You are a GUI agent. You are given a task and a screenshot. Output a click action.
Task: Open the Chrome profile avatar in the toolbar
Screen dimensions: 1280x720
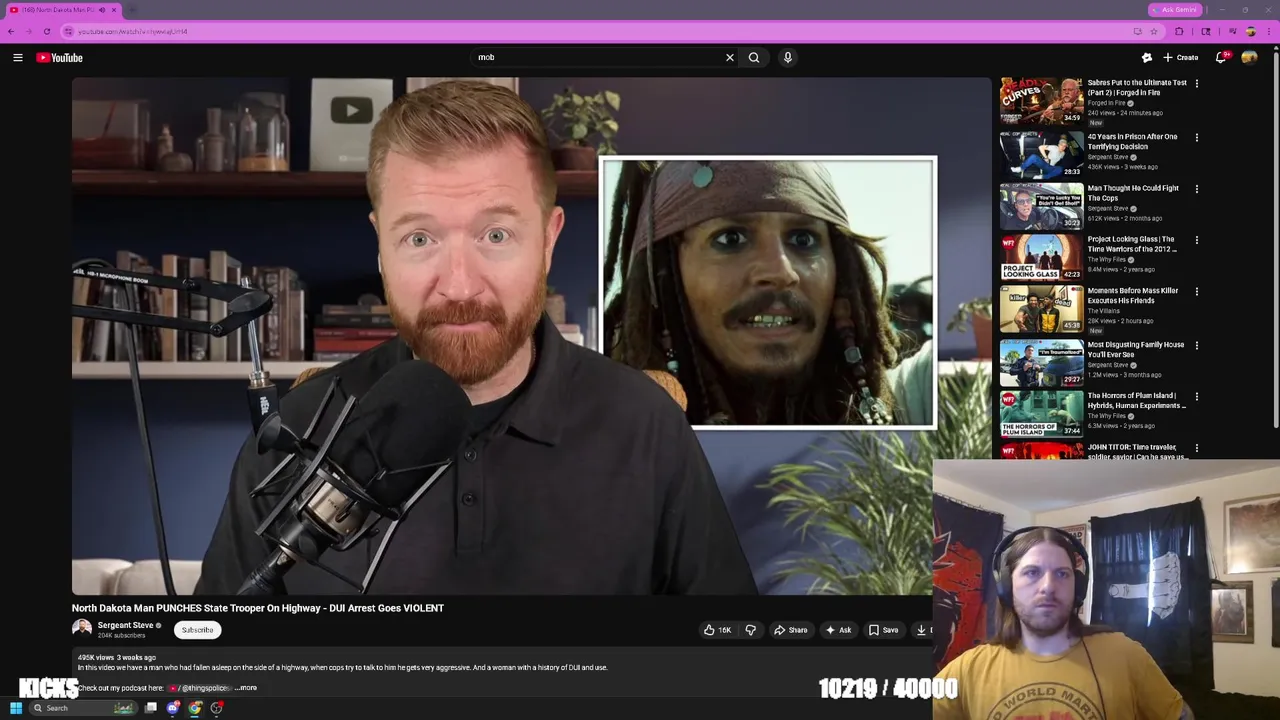click(x=1250, y=31)
